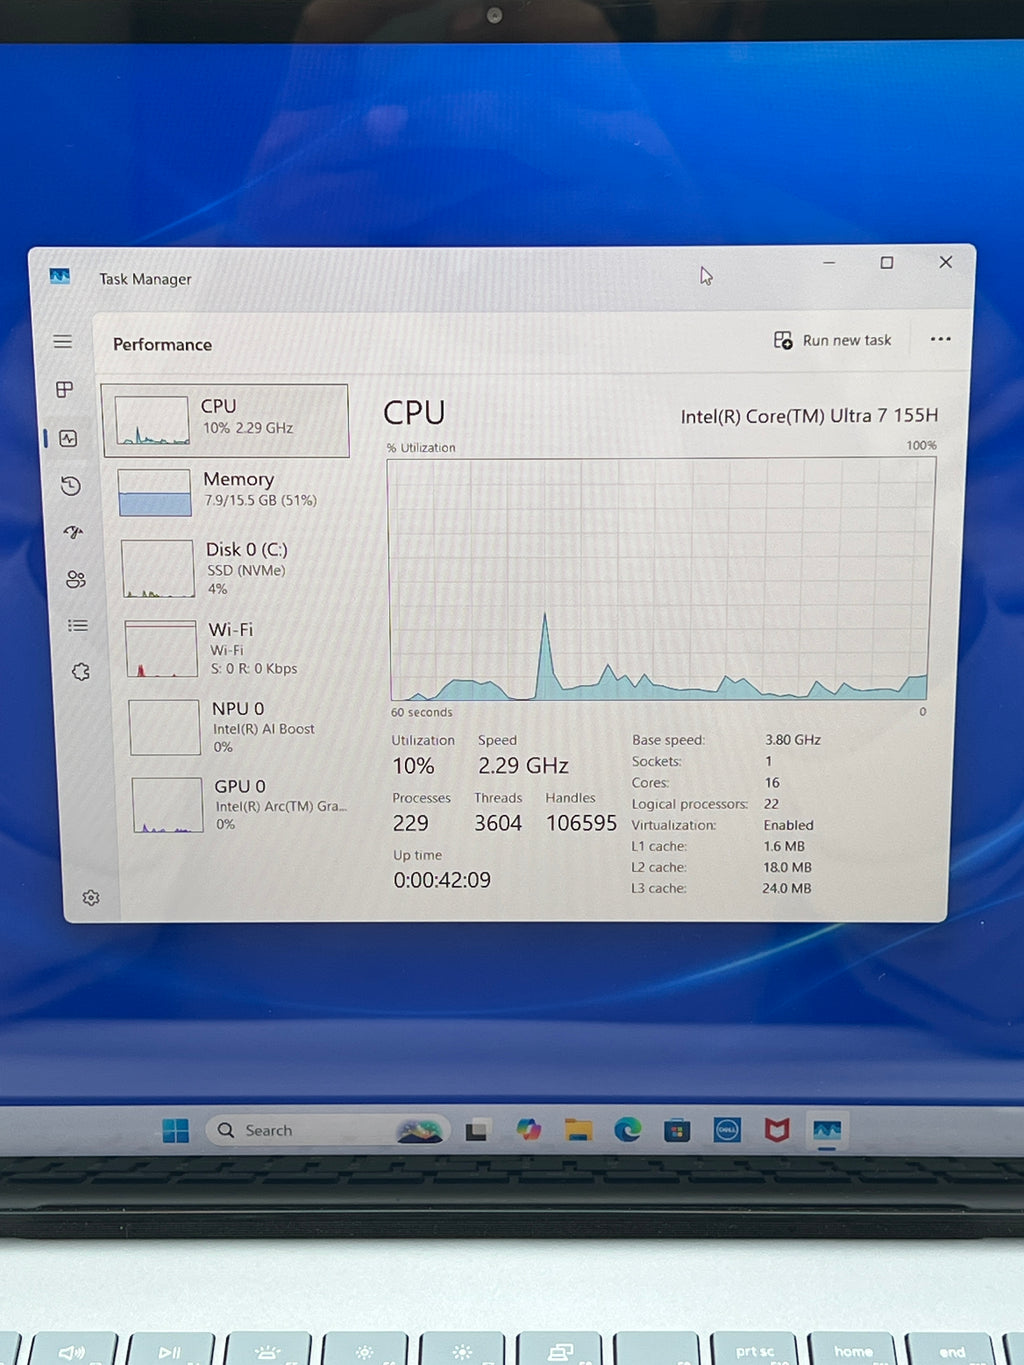This screenshot has height=1365, width=1024.
Task: Click the Task Manager title bar icon
Action: [60, 276]
